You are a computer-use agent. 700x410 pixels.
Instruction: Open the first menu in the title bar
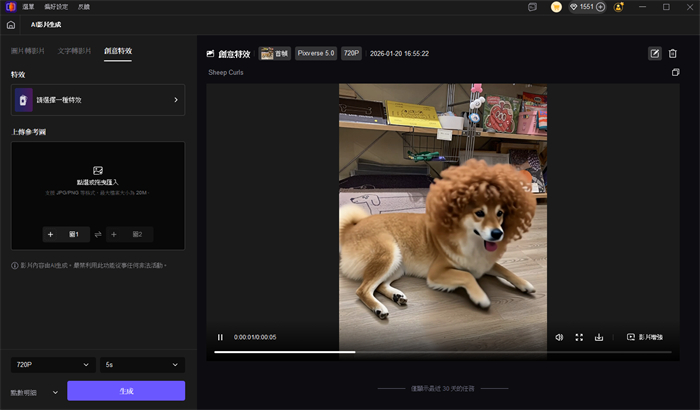(28, 7)
